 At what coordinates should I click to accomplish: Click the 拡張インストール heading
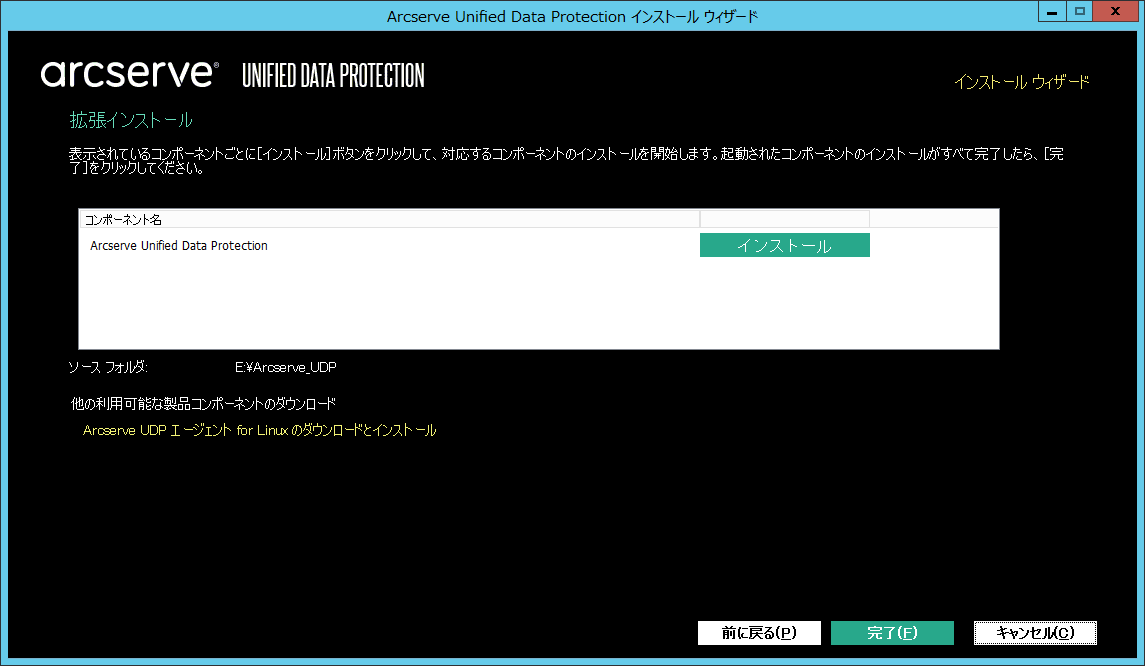tap(131, 120)
